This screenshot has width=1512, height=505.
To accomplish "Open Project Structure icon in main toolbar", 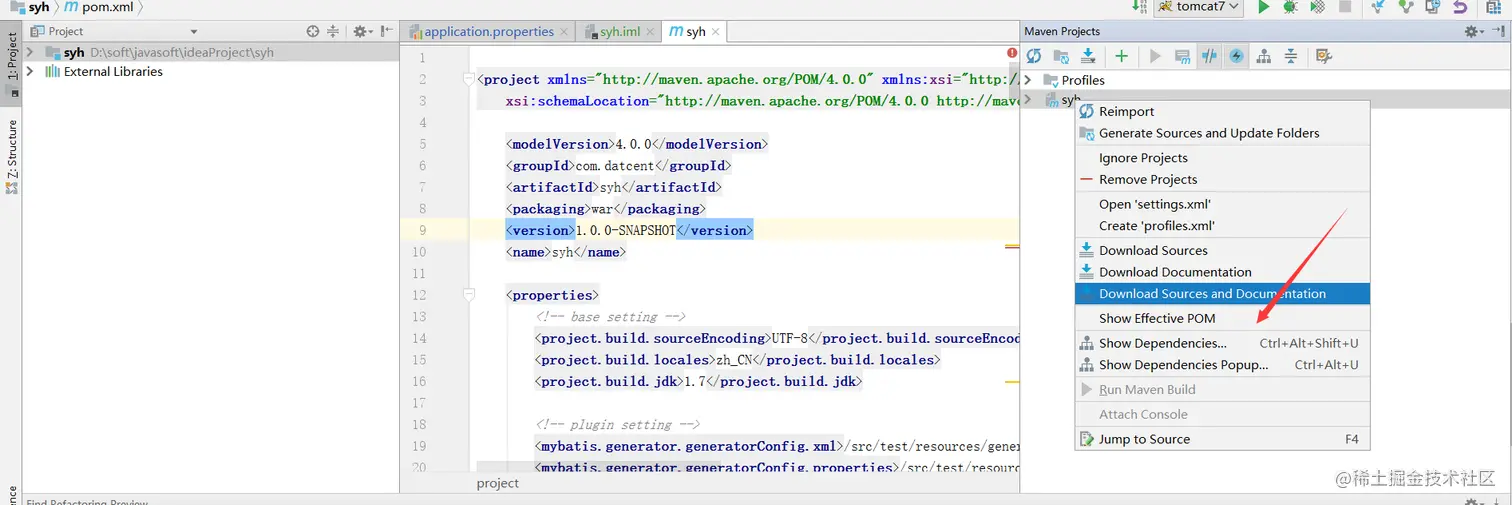I will [1493, 7].
